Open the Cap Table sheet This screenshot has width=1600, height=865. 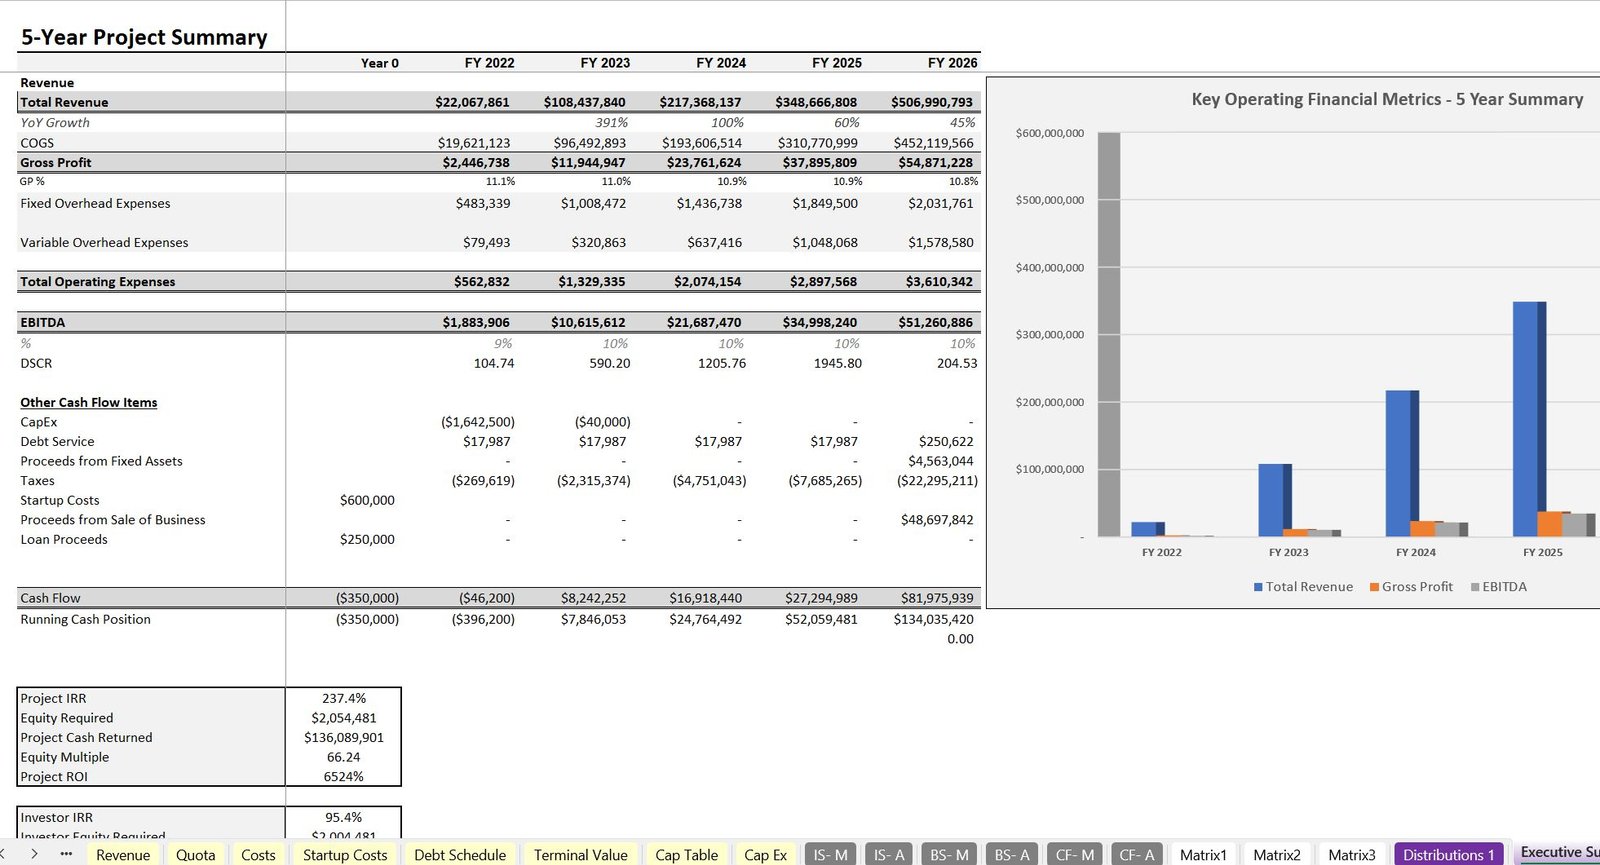click(x=686, y=855)
